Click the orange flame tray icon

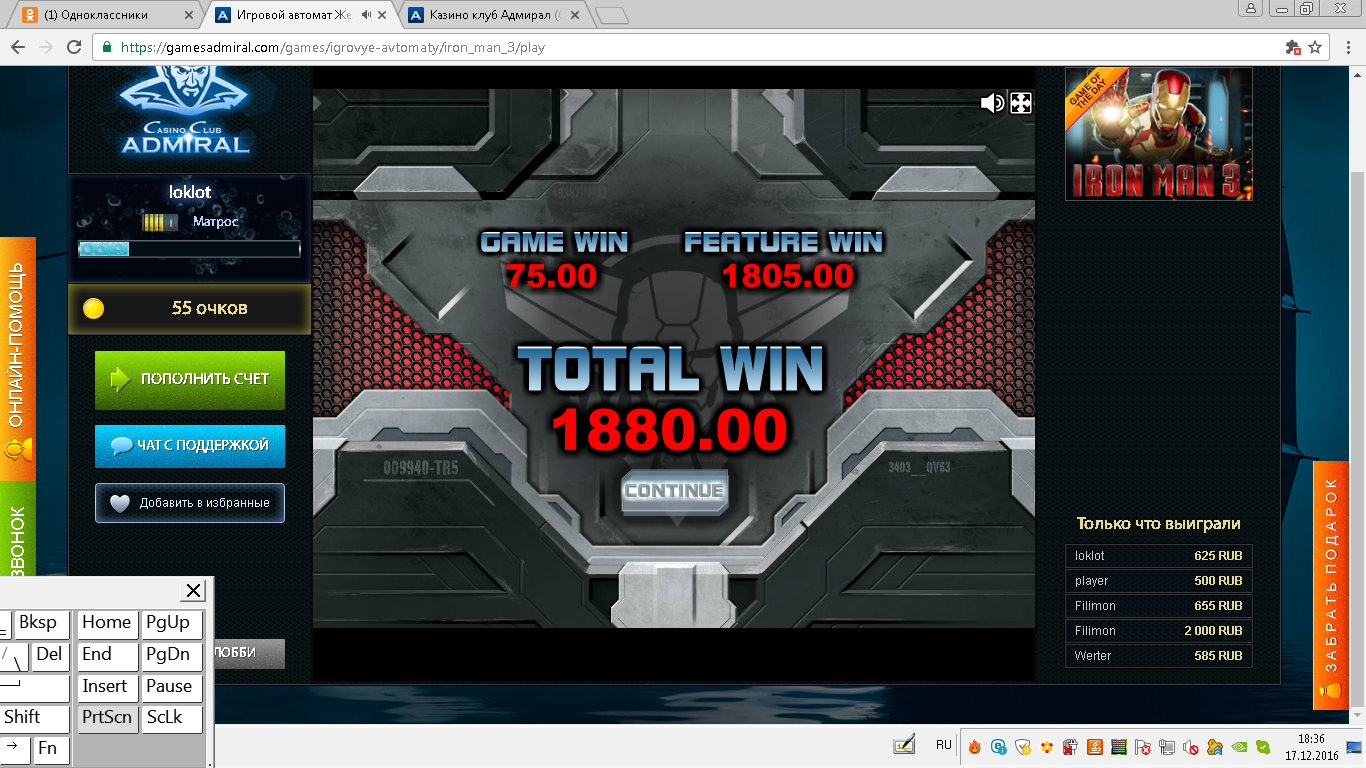point(974,747)
